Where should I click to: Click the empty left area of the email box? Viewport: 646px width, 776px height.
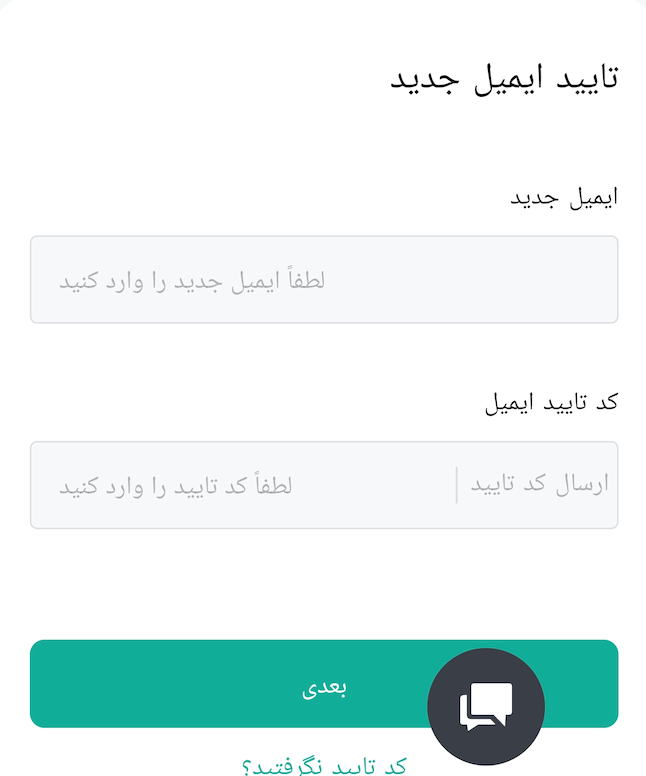click(x=45, y=280)
